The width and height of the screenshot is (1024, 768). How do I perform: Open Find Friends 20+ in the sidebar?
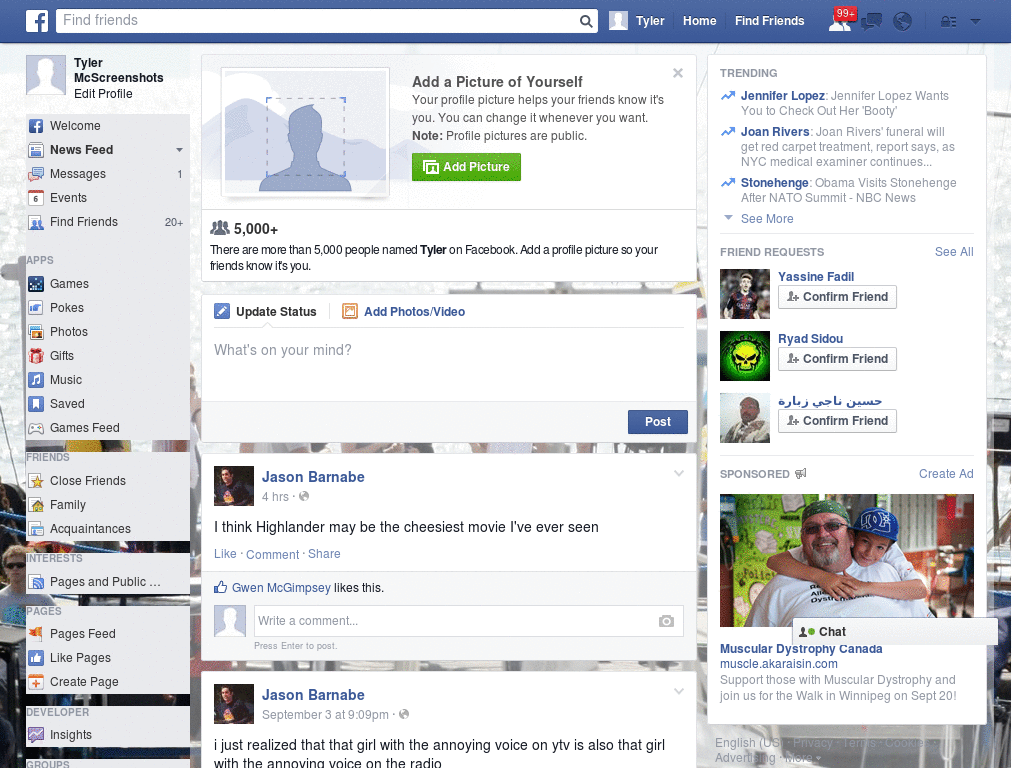[x=108, y=222]
